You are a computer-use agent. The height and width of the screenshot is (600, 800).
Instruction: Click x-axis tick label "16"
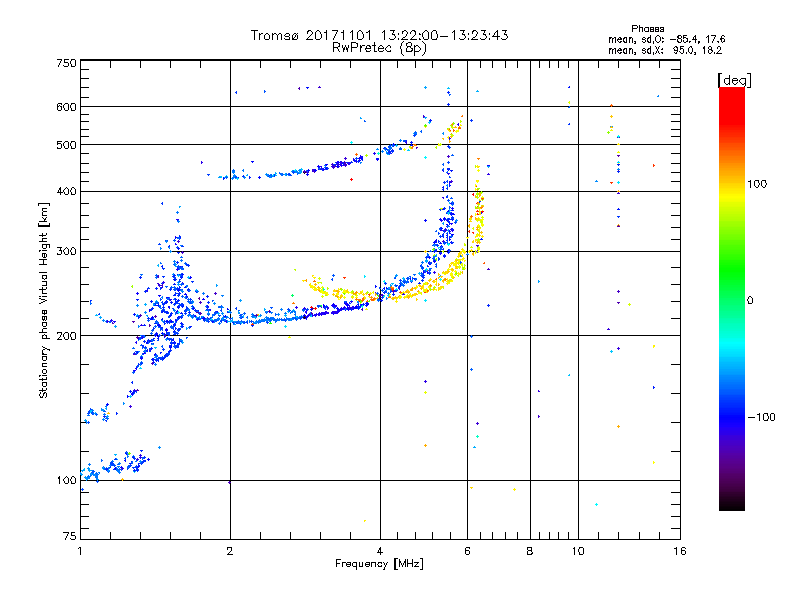[680, 551]
